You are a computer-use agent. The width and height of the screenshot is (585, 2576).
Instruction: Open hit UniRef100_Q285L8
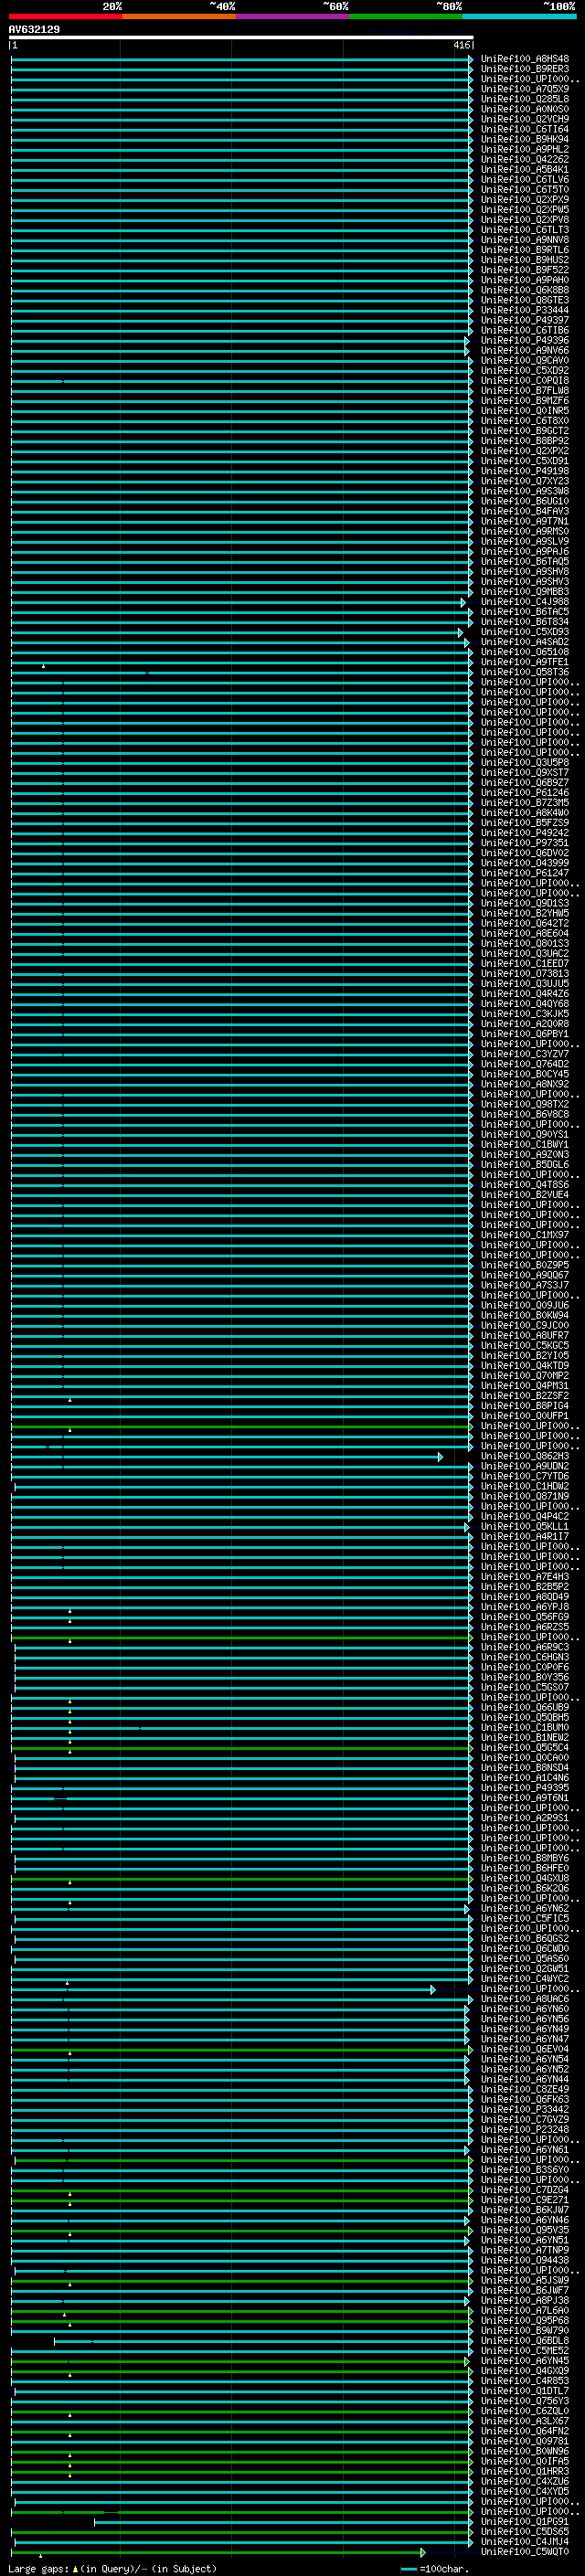coord(525,99)
